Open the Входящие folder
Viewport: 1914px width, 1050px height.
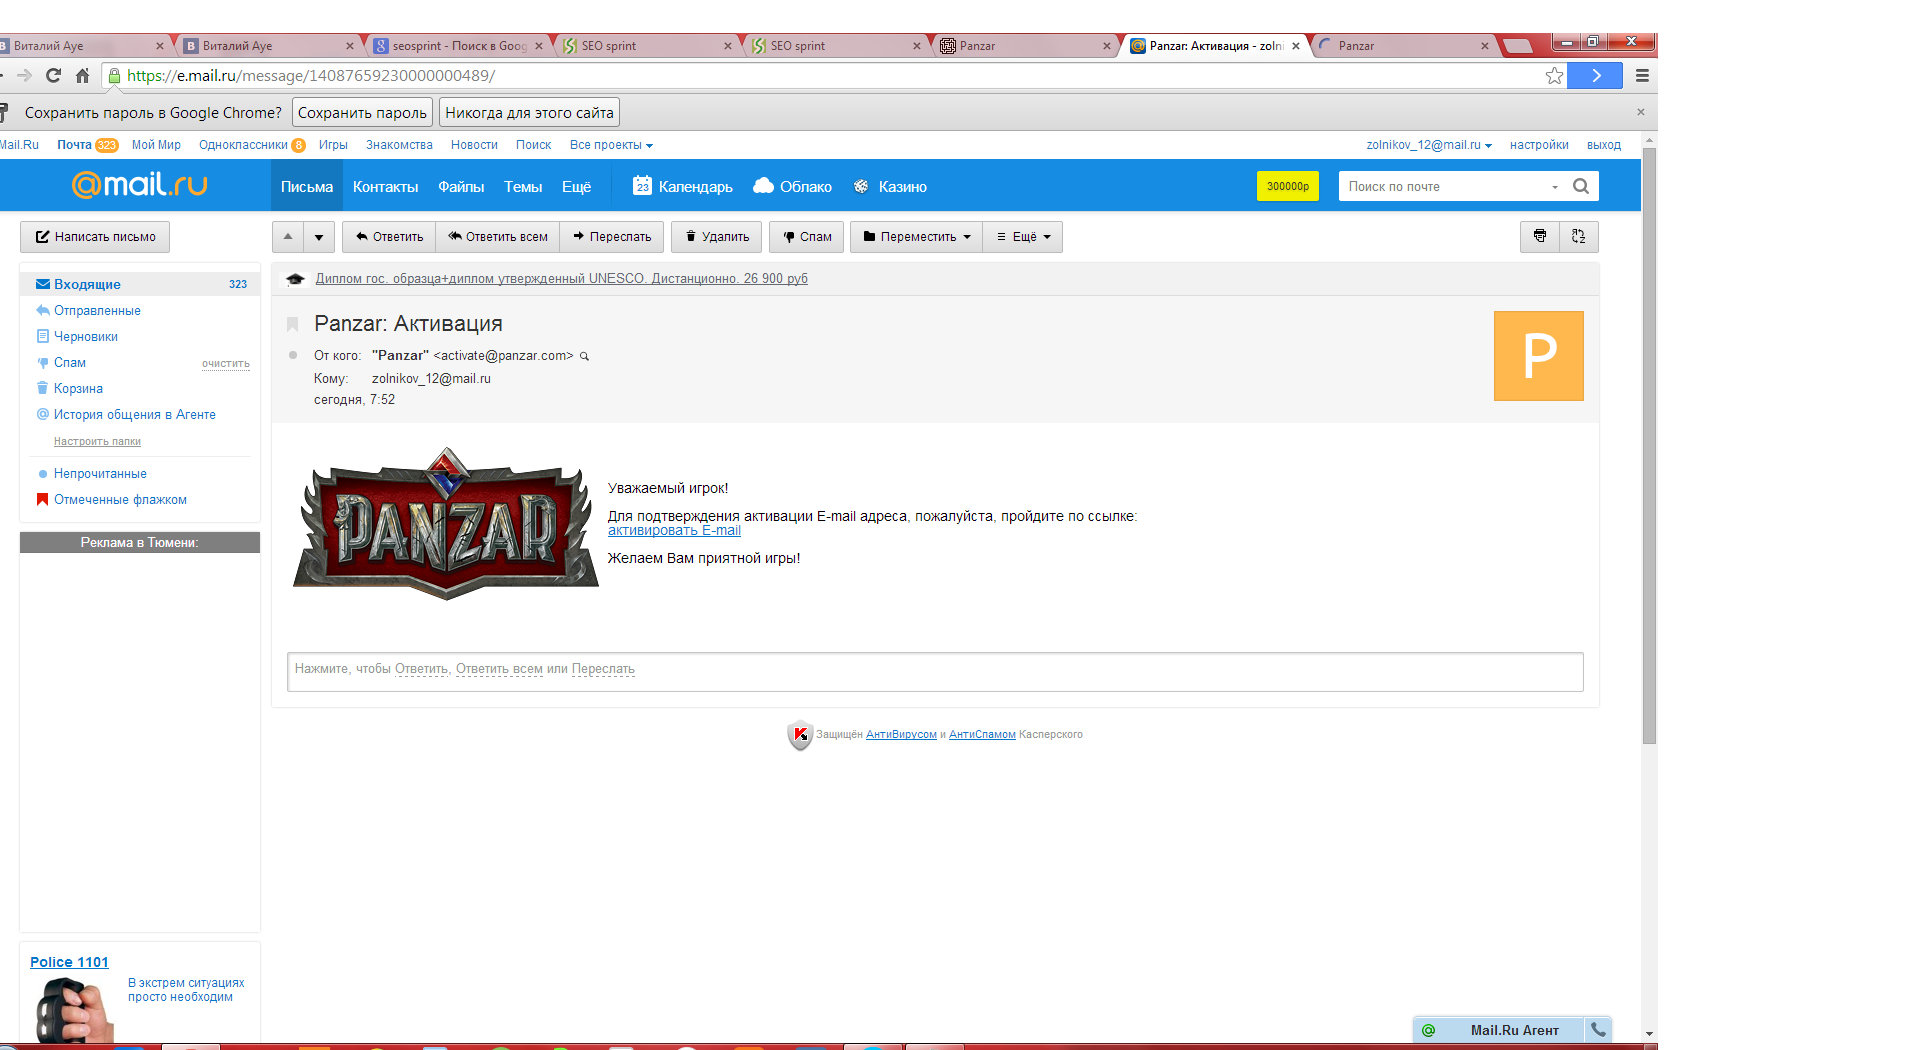point(140,284)
